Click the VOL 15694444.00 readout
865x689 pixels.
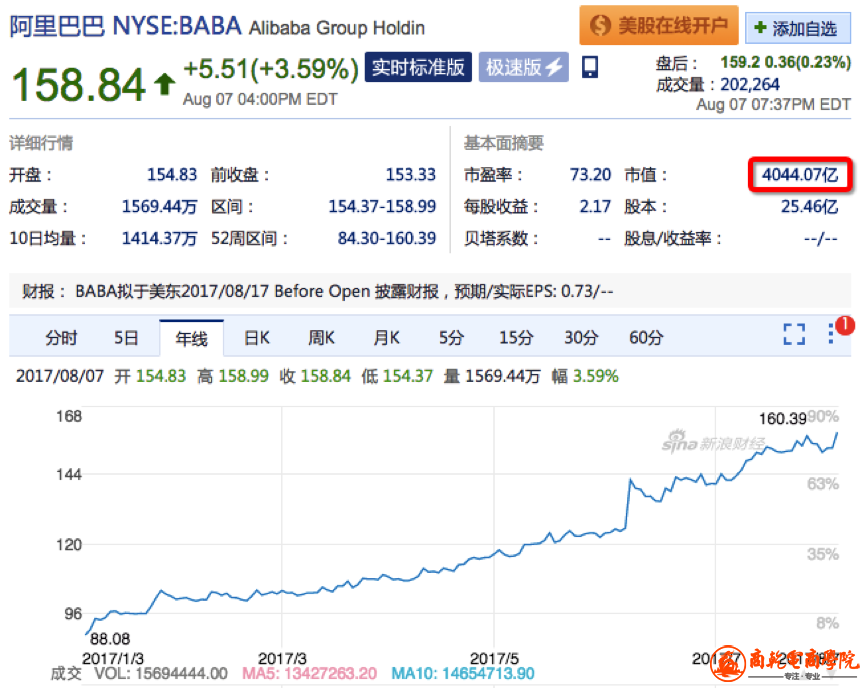coord(161,674)
